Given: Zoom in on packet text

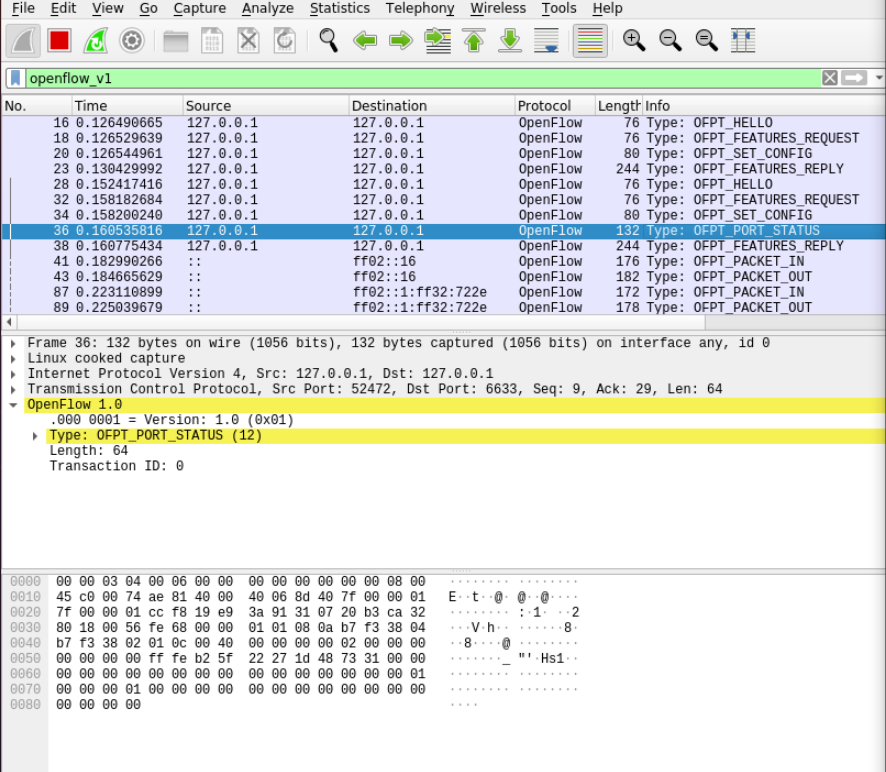Looking at the screenshot, I should pyautogui.click(x=633, y=41).
